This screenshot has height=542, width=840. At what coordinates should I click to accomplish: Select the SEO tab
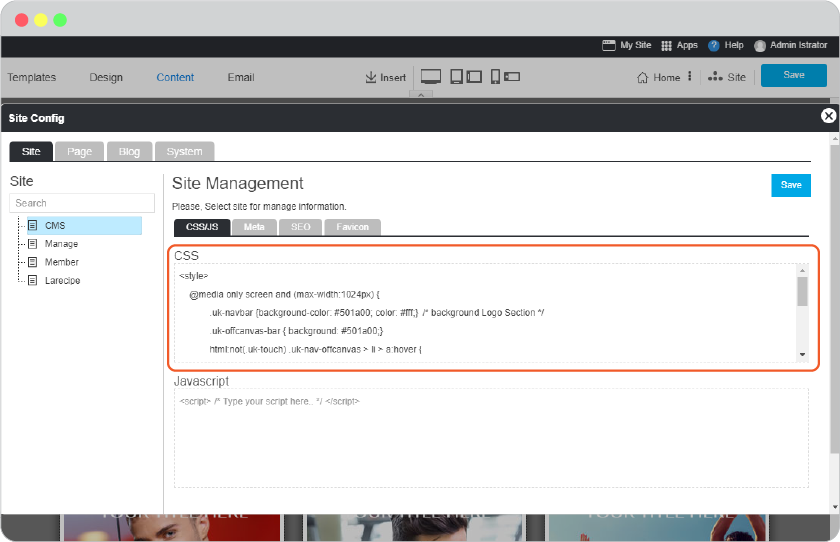[x=301, y=227]
